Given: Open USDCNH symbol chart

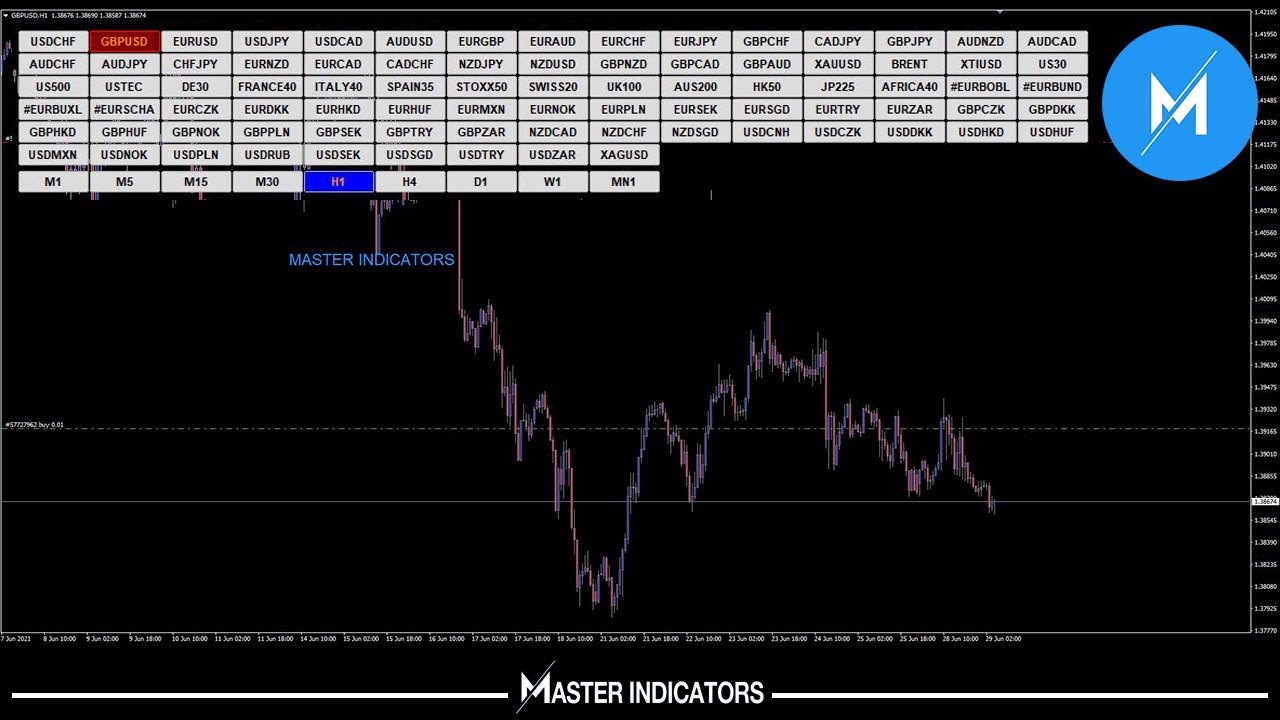Looking at the screenshot, I should pos(766,132).
